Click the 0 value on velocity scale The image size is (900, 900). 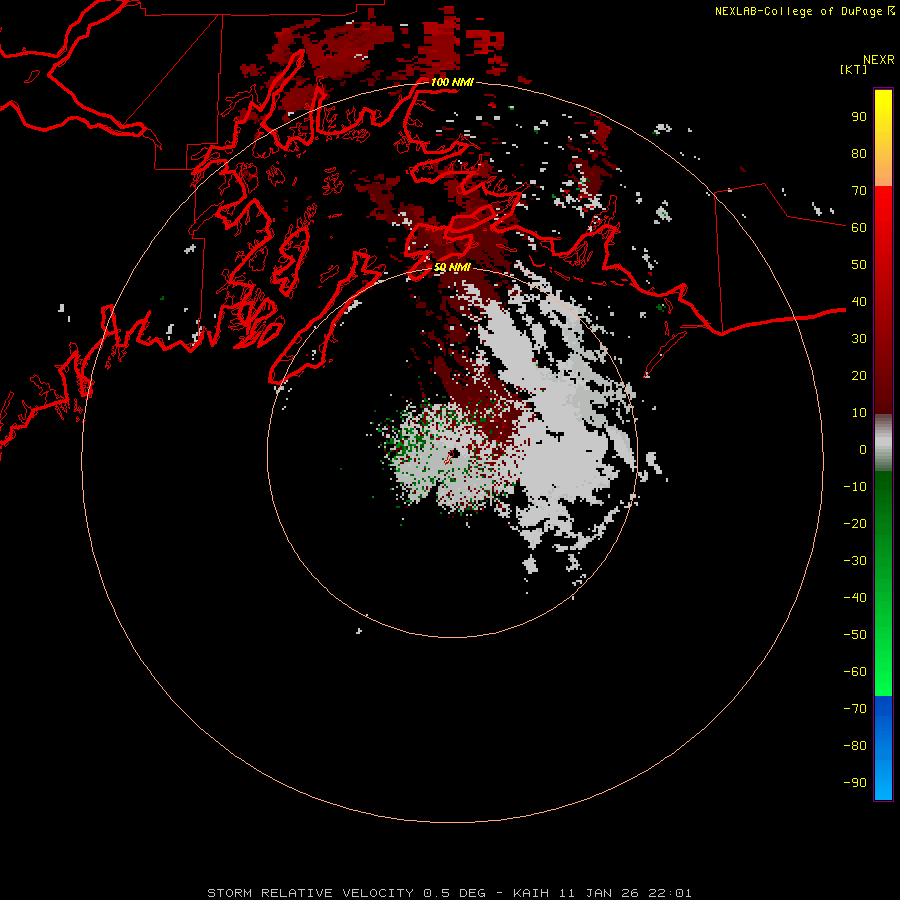tap(863, 450)
